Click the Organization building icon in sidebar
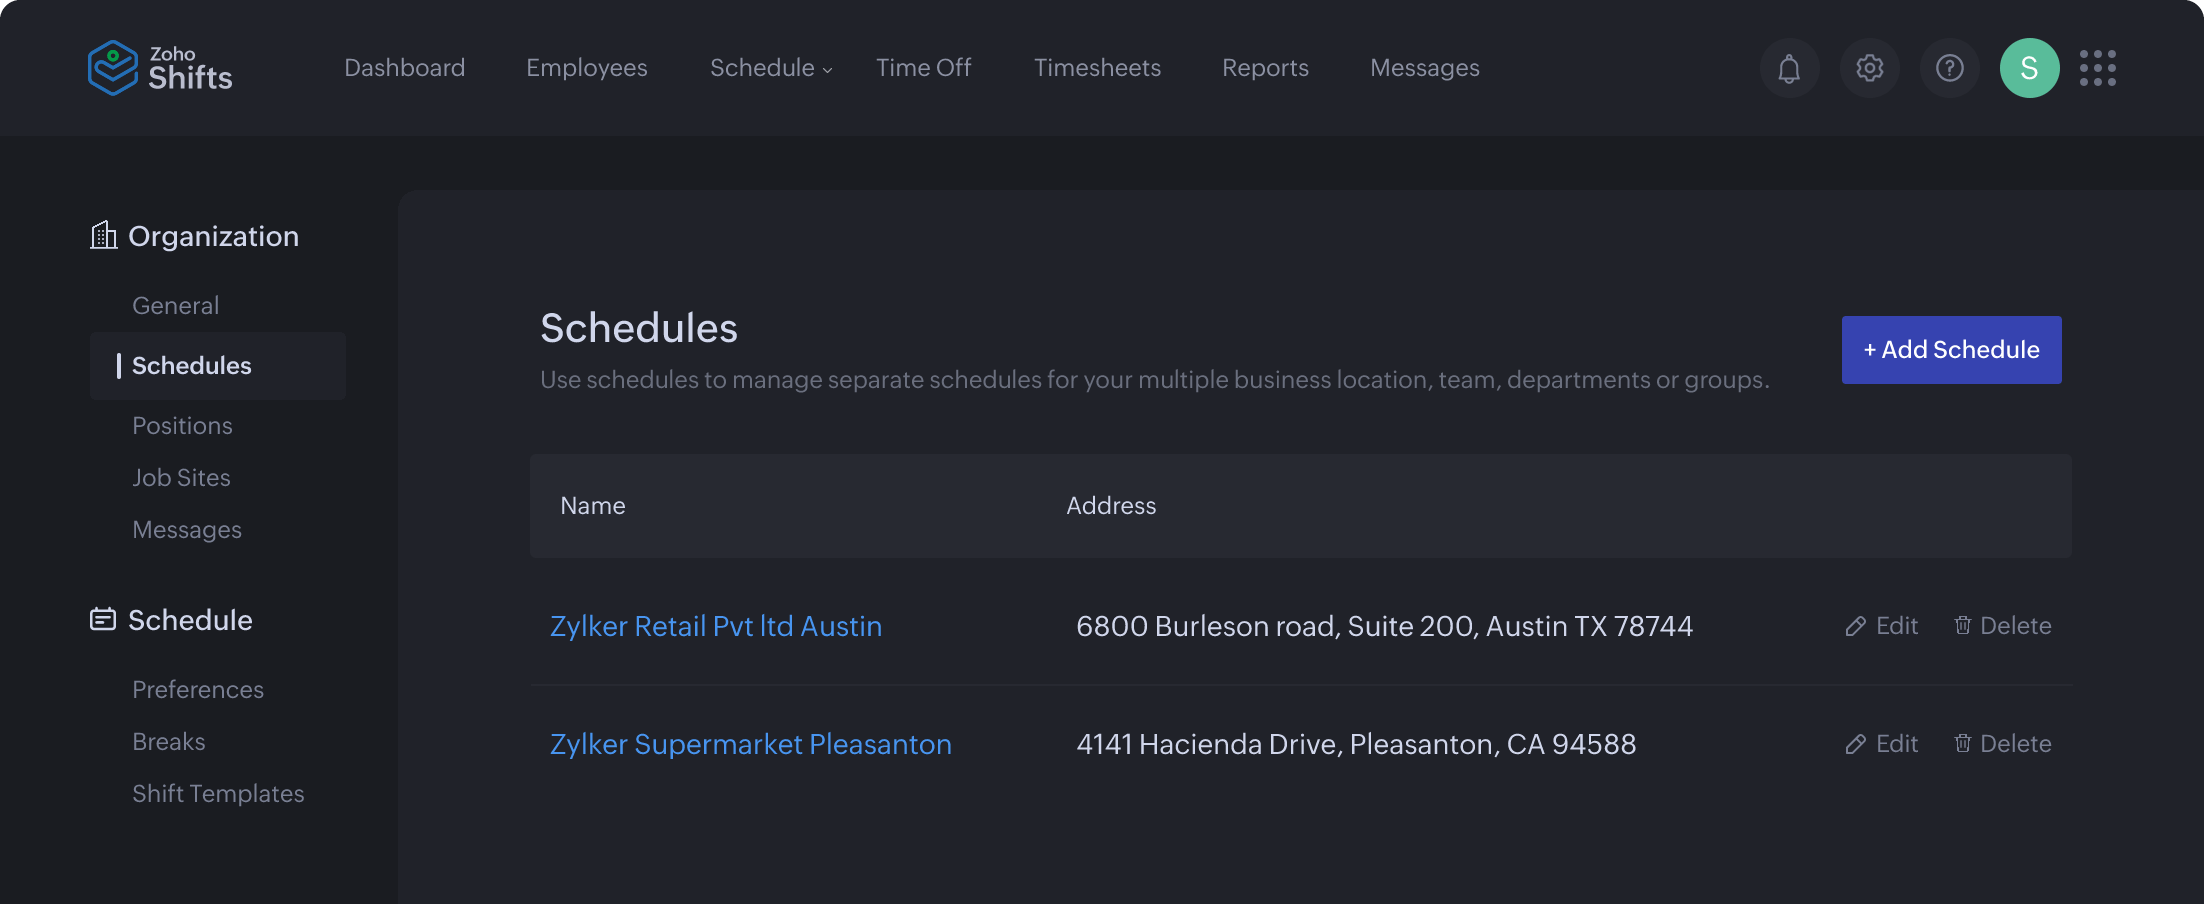Screen dimensions: 2204x904 pos(103,235)
